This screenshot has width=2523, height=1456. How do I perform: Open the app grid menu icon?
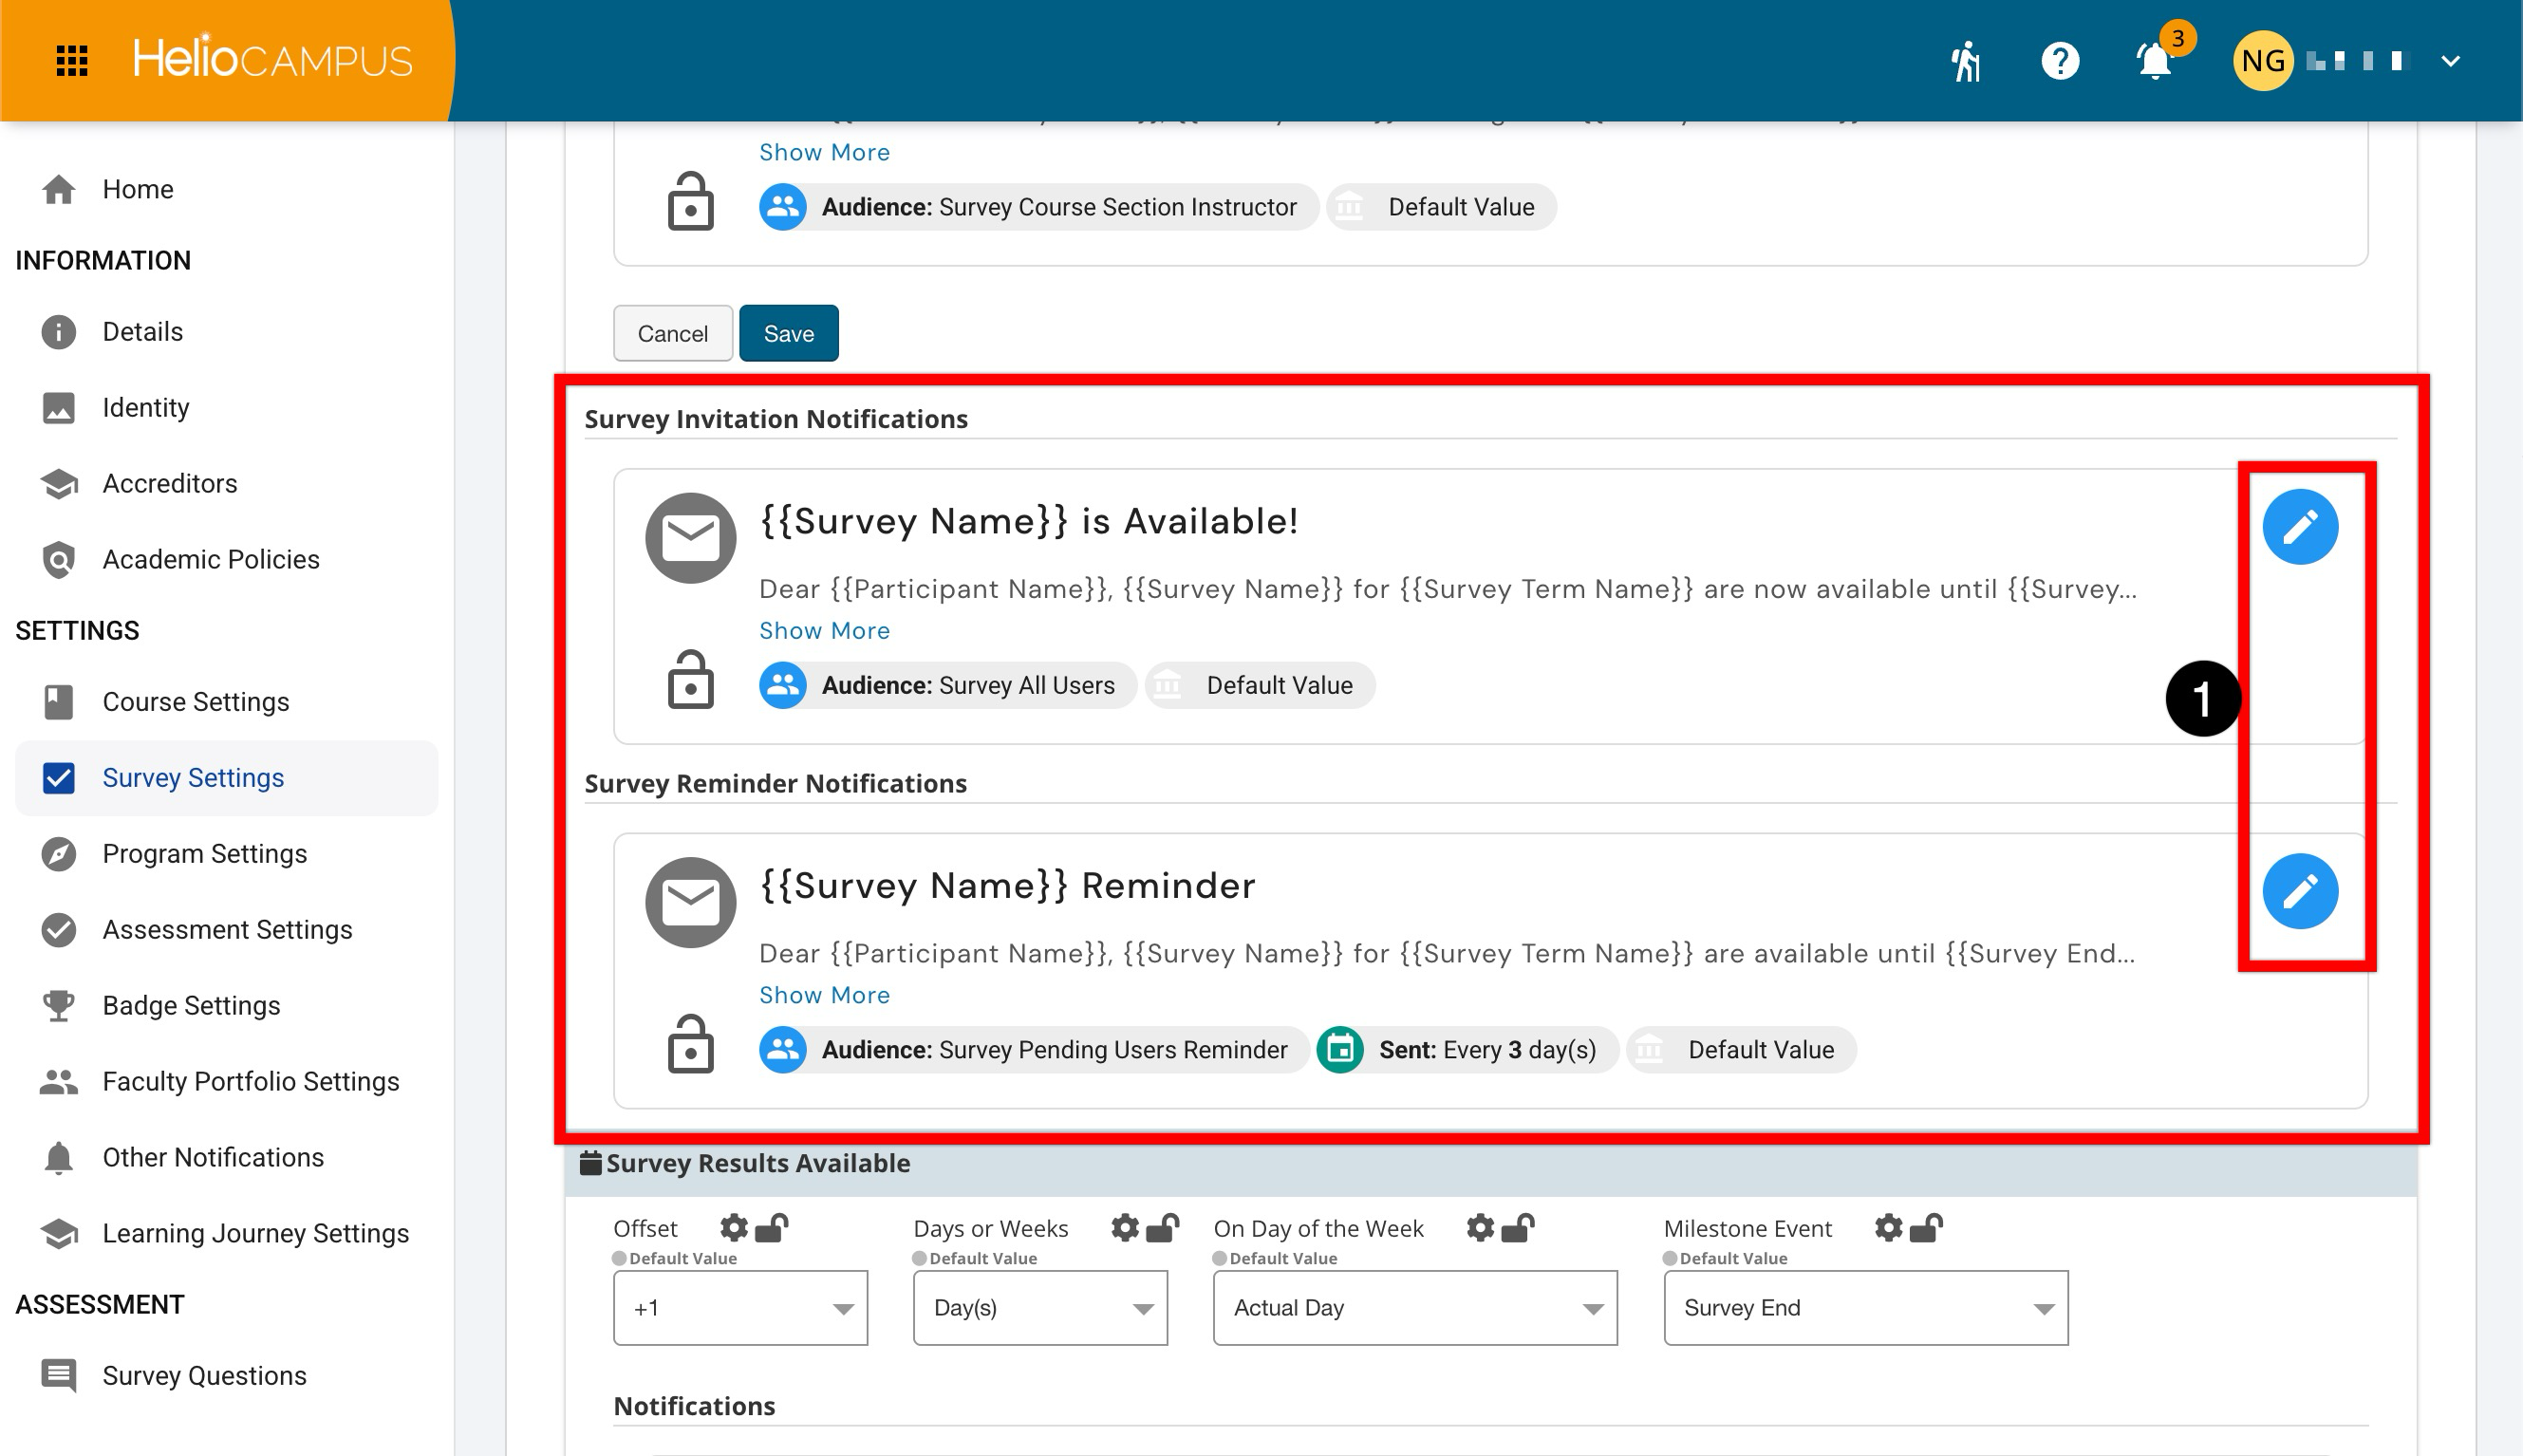[x=72, y=61]
